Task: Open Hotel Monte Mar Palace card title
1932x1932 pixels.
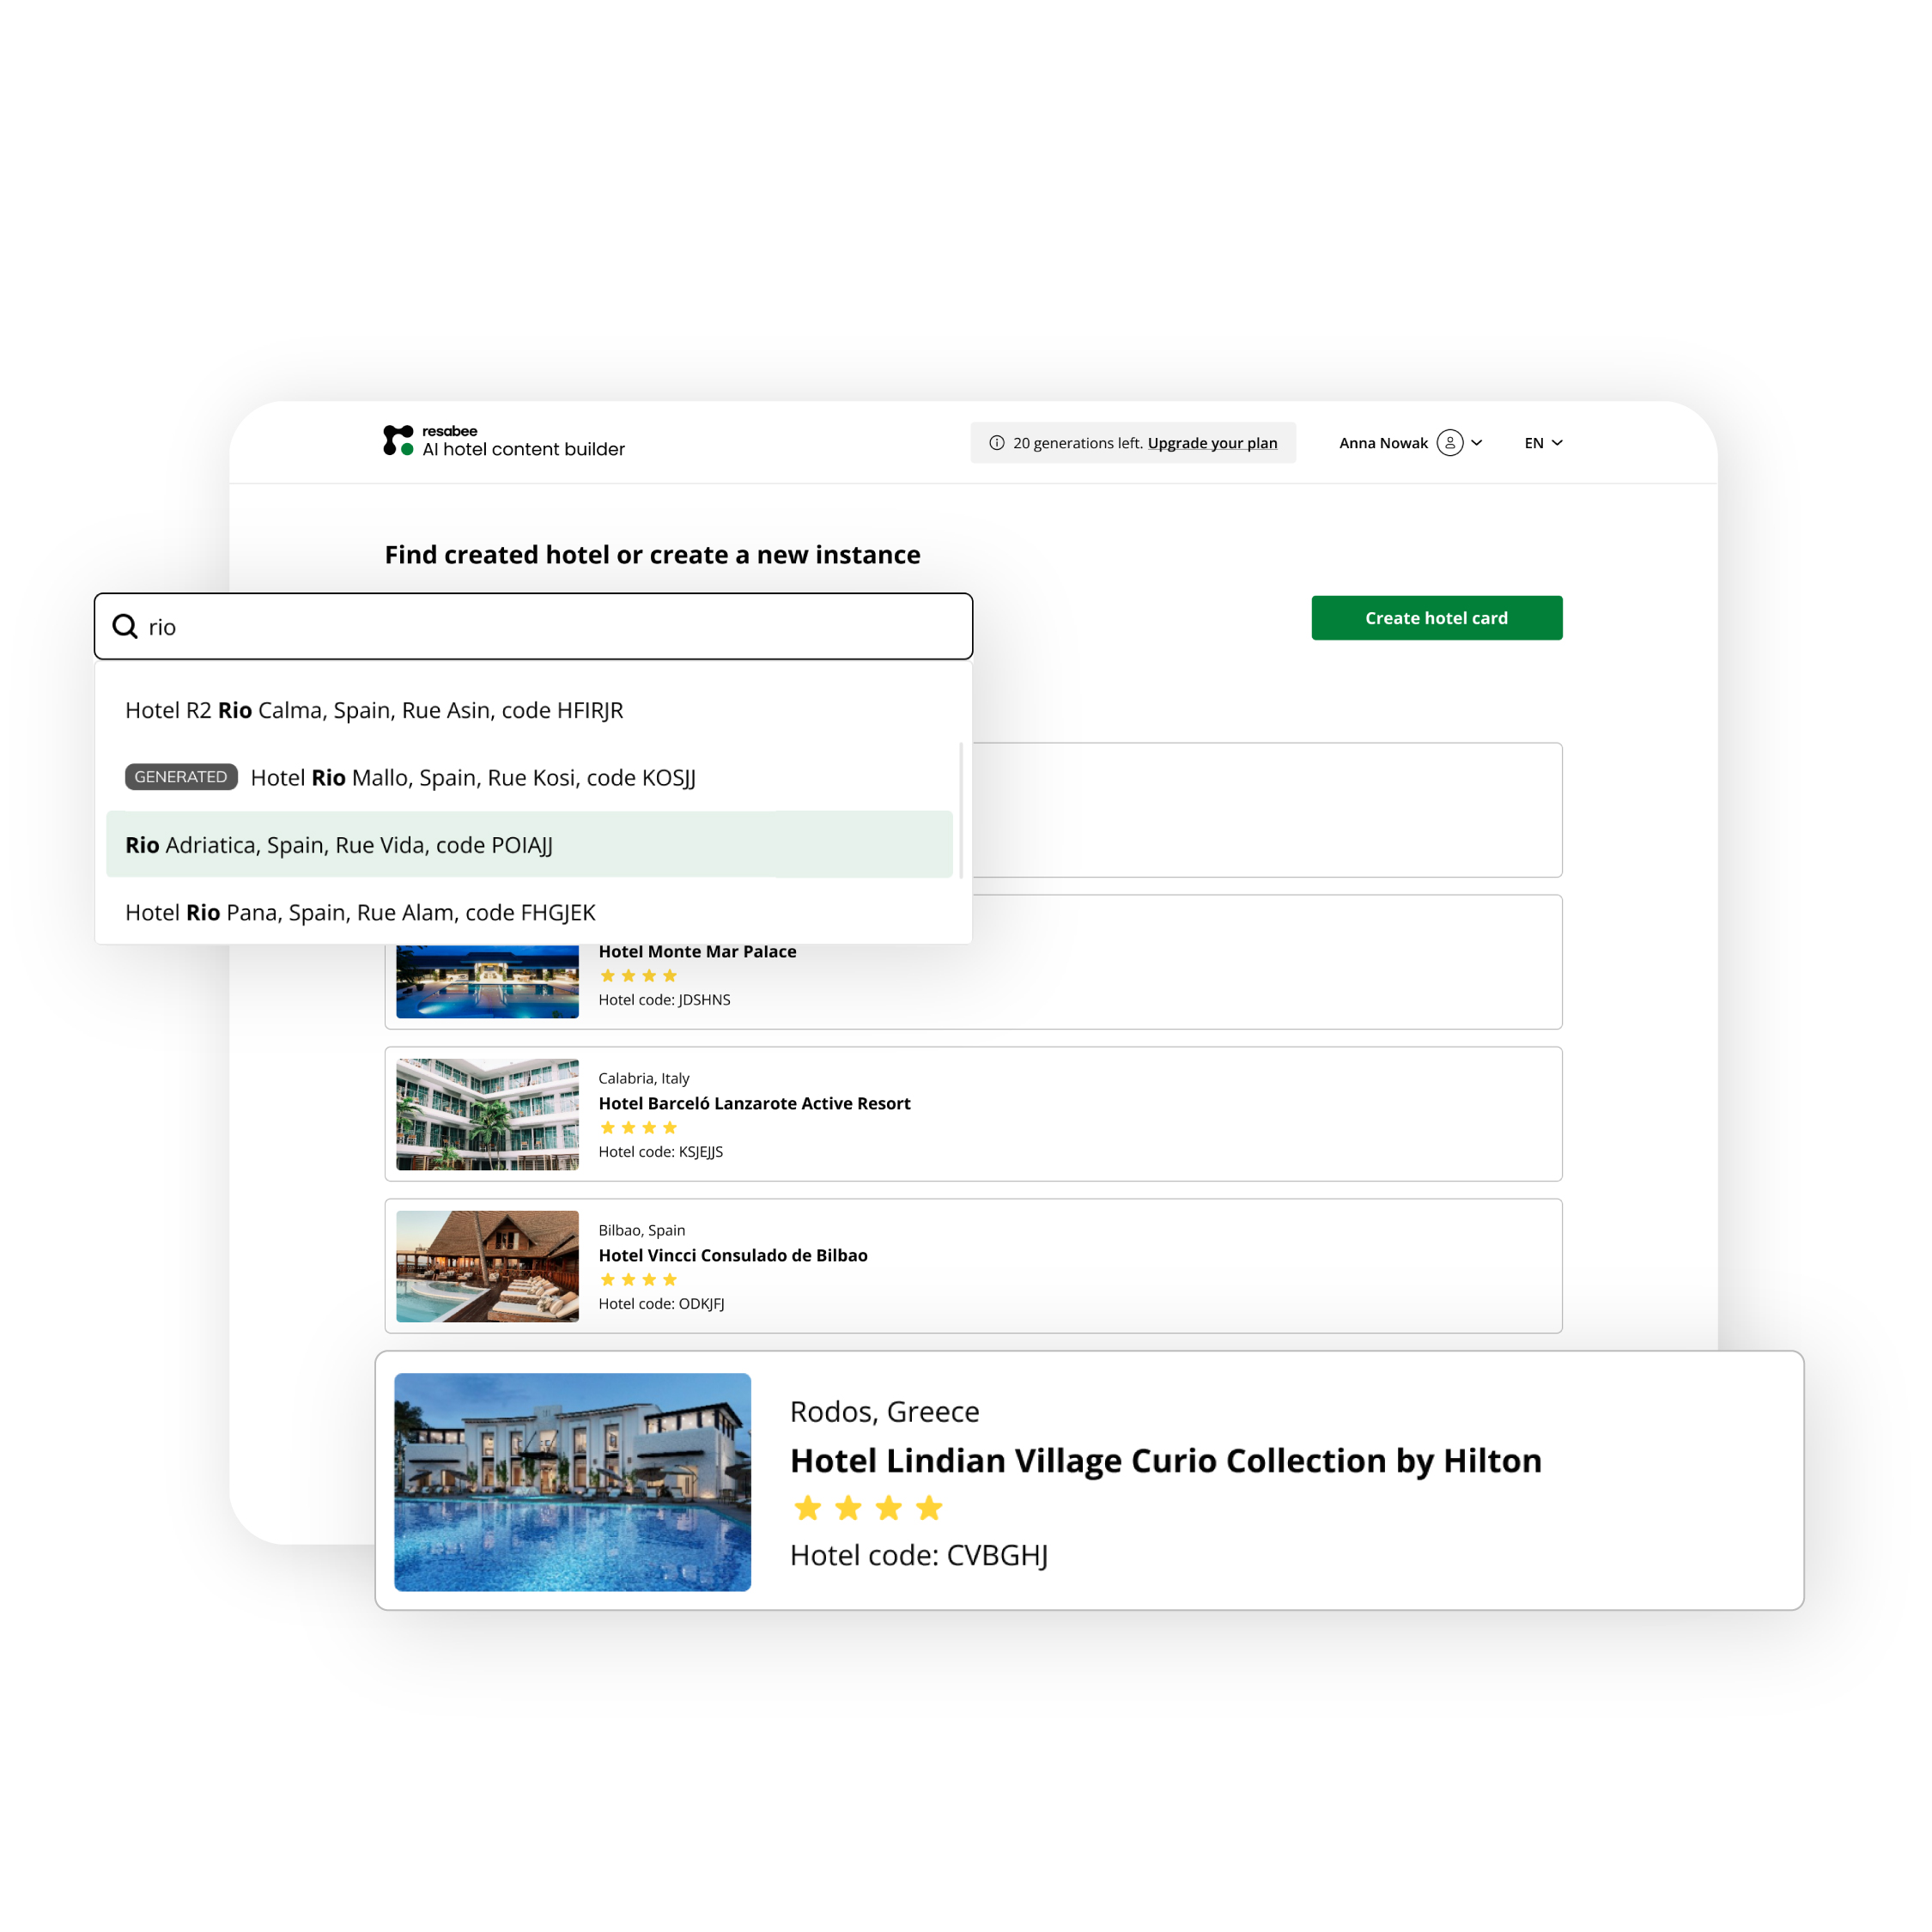Action: tap(697, 952)
